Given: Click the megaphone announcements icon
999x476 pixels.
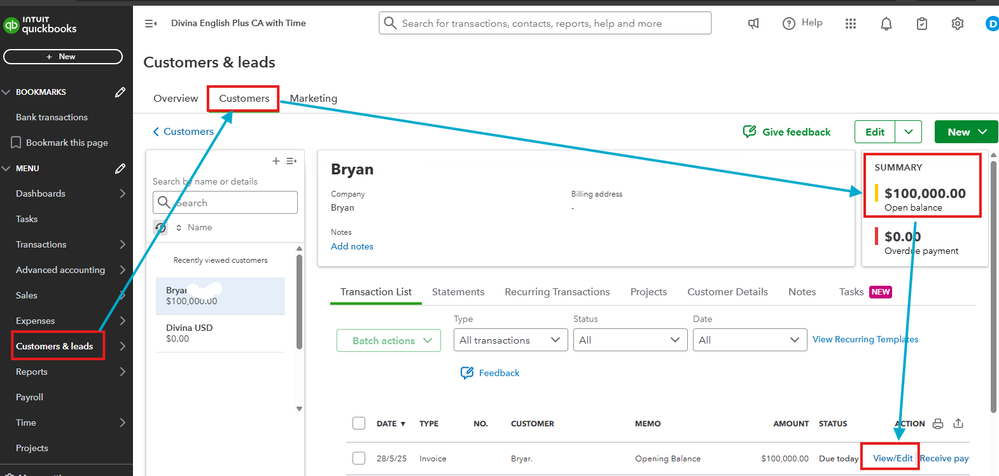Looking at the screenshot, I should (754, 23).
